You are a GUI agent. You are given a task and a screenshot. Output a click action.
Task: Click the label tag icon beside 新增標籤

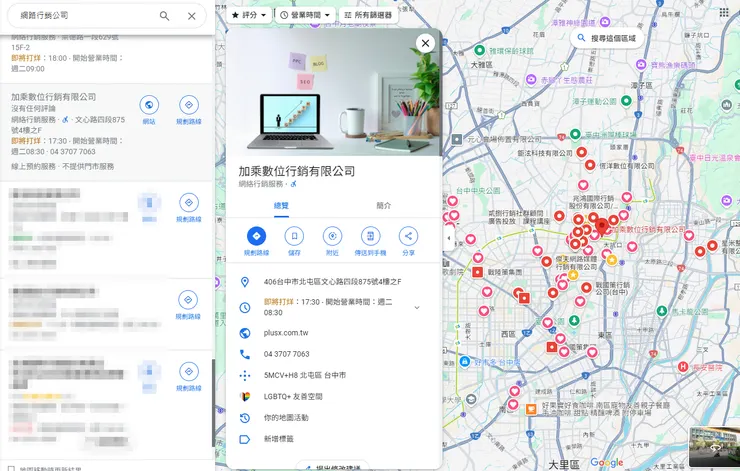244,439
